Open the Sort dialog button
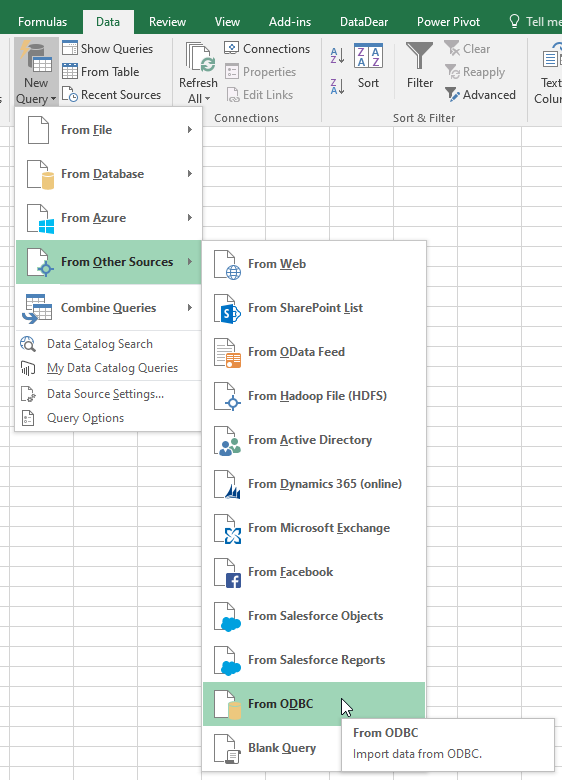This screenshot has height=780, width=562. [x=368, y=66]
